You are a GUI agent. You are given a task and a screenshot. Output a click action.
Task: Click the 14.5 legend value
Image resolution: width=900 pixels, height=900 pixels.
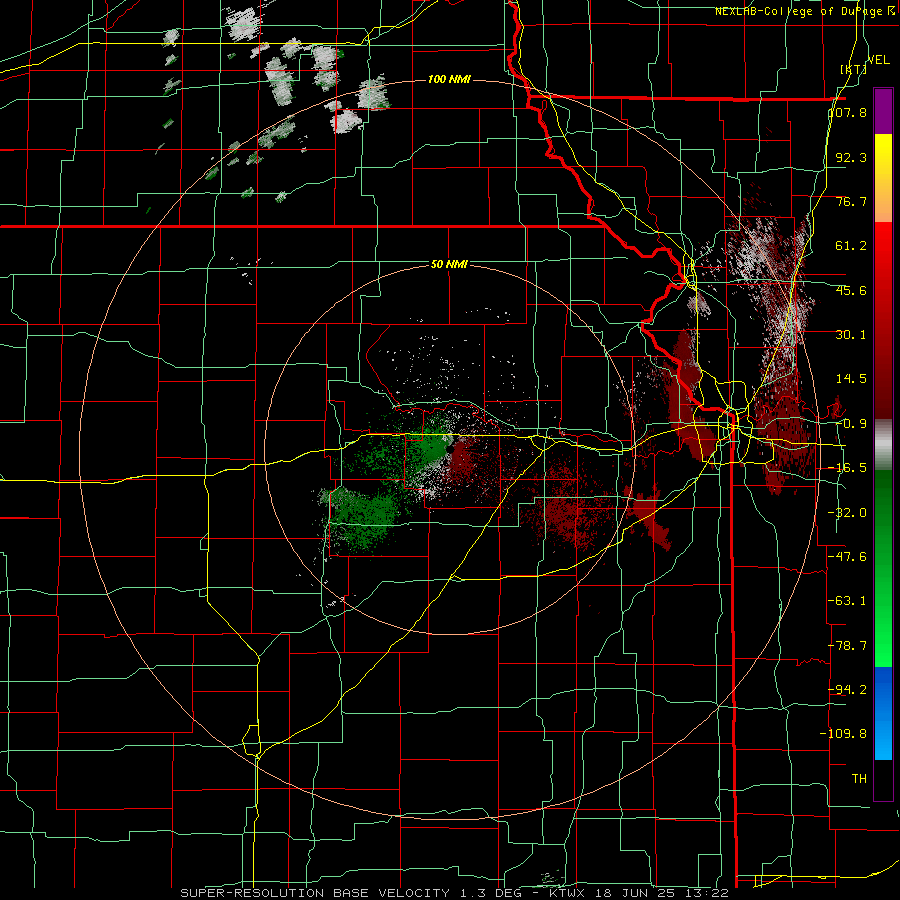[x=851, y=379]
